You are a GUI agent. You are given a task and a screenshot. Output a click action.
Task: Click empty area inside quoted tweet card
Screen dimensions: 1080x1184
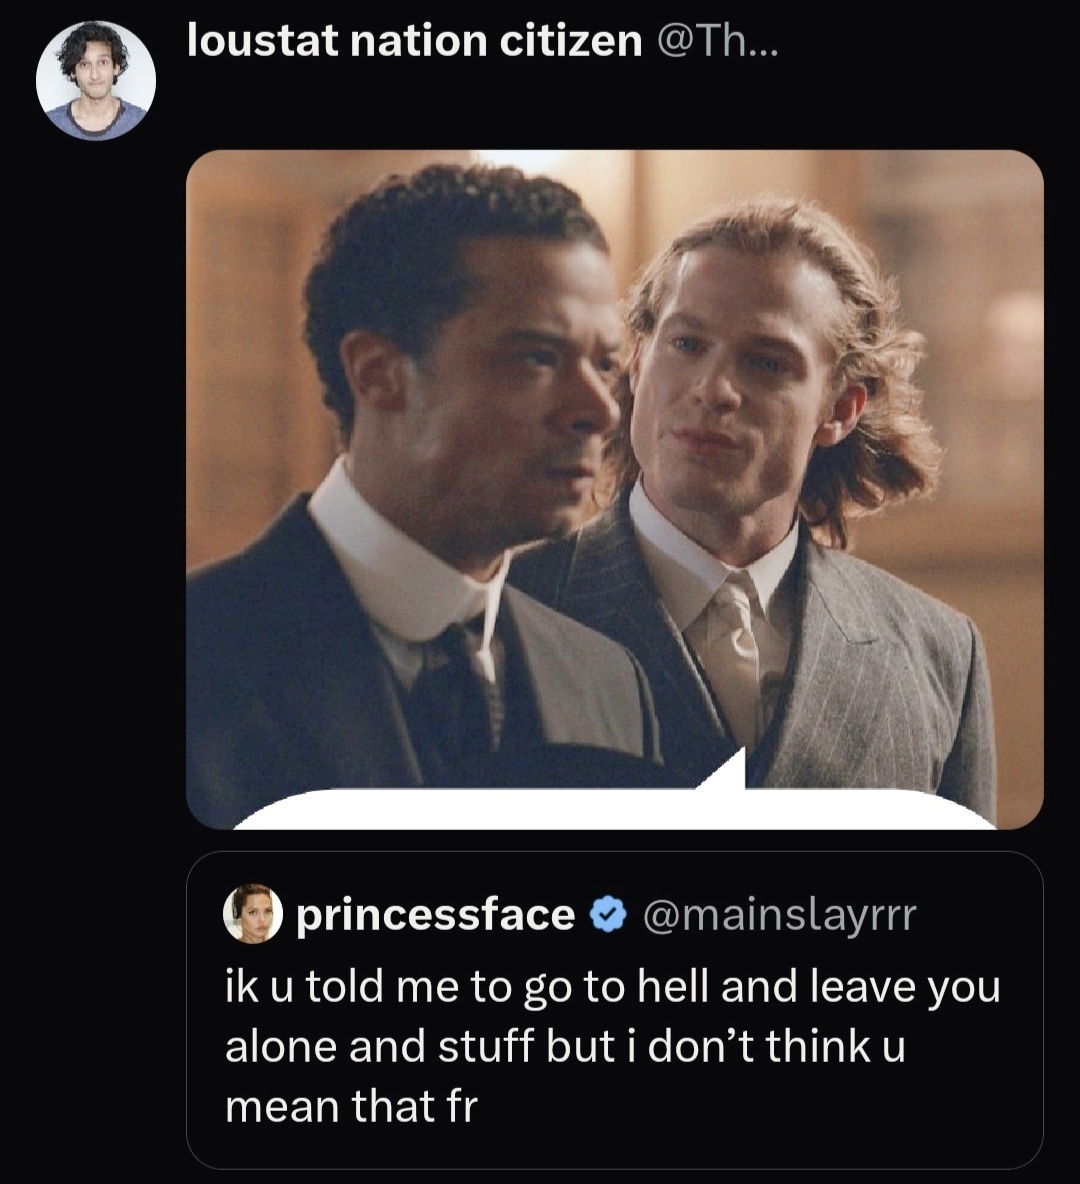[x=800, y=1120]
